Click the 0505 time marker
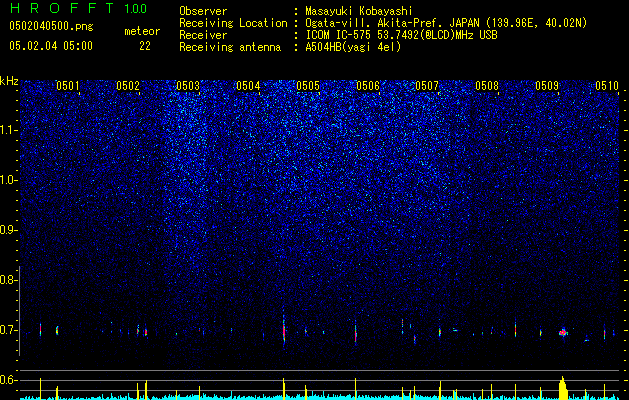 (x=308, y=85)
